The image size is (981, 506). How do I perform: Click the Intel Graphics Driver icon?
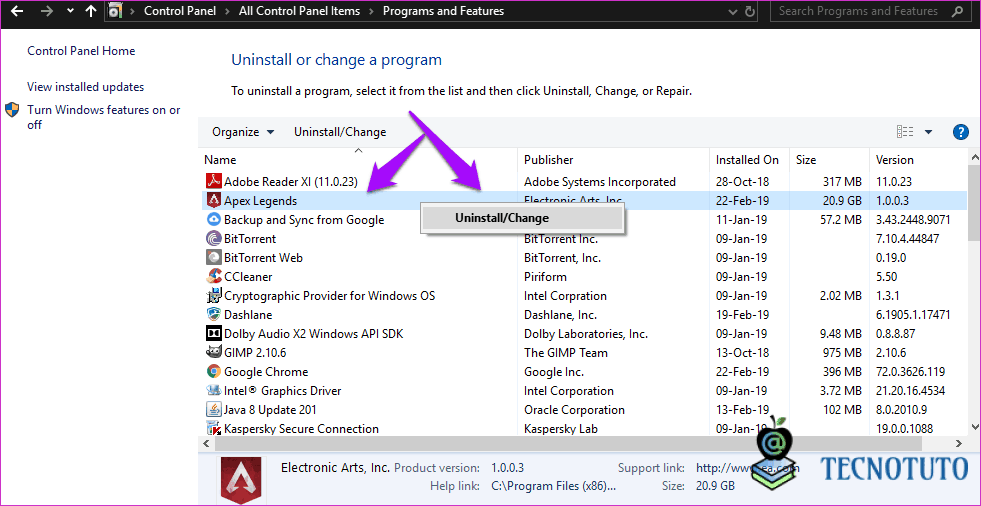214,390
